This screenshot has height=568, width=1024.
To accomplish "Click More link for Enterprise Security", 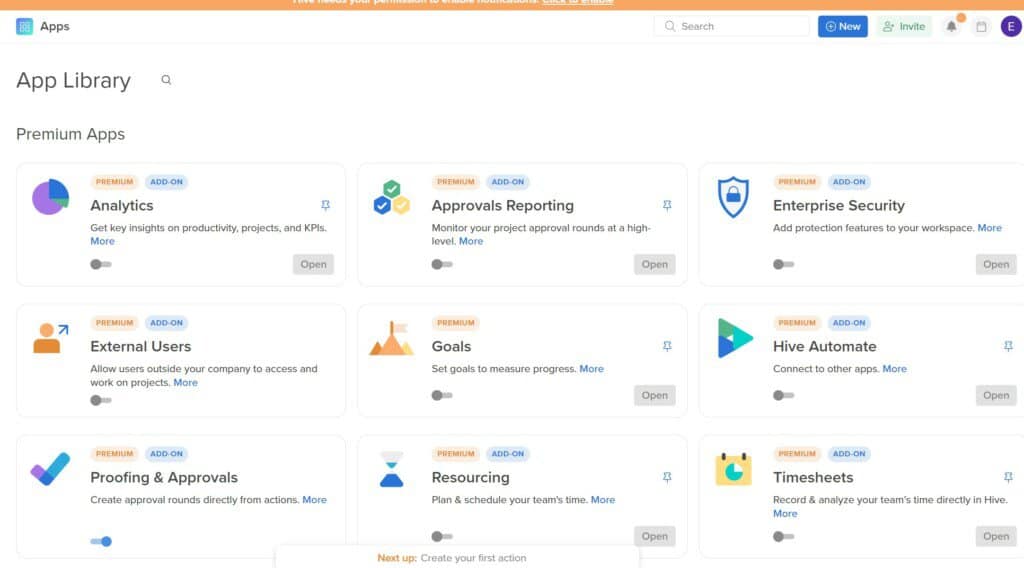I will coord(989,227).
